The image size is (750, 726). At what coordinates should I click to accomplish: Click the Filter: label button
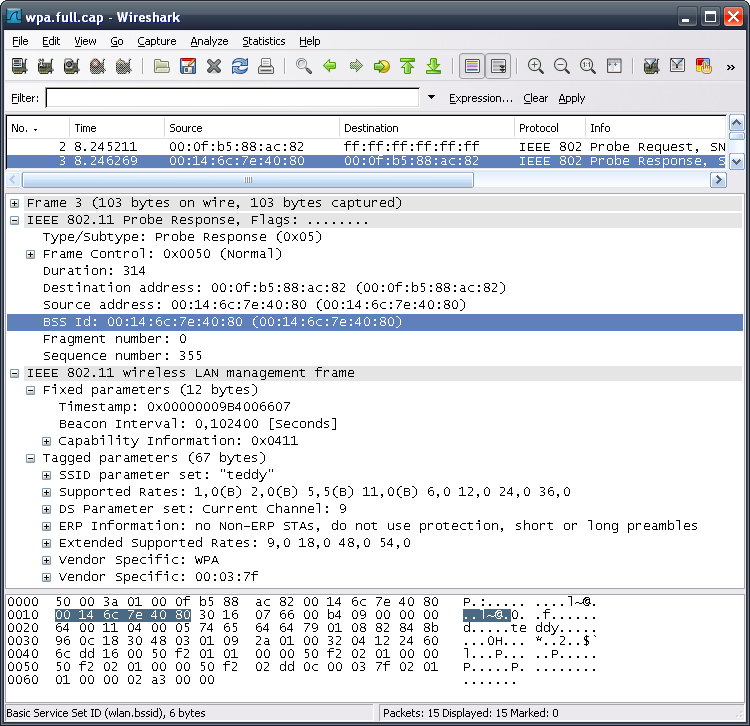pos(25,98)
